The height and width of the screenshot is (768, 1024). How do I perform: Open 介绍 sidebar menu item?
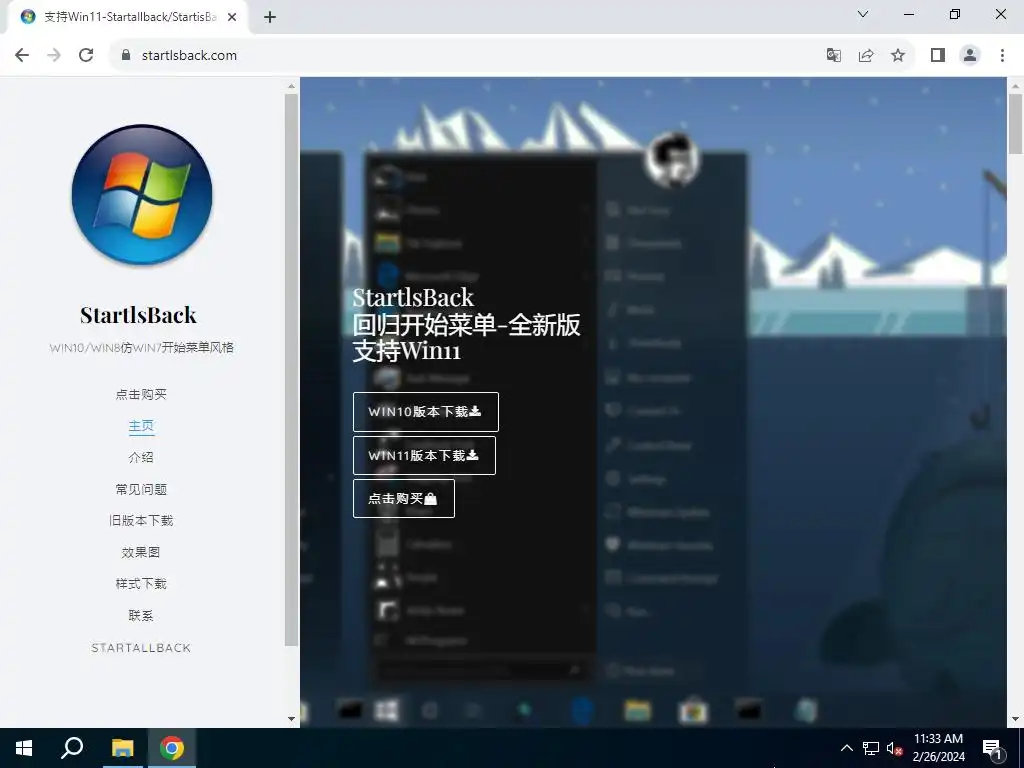(141, 457)
